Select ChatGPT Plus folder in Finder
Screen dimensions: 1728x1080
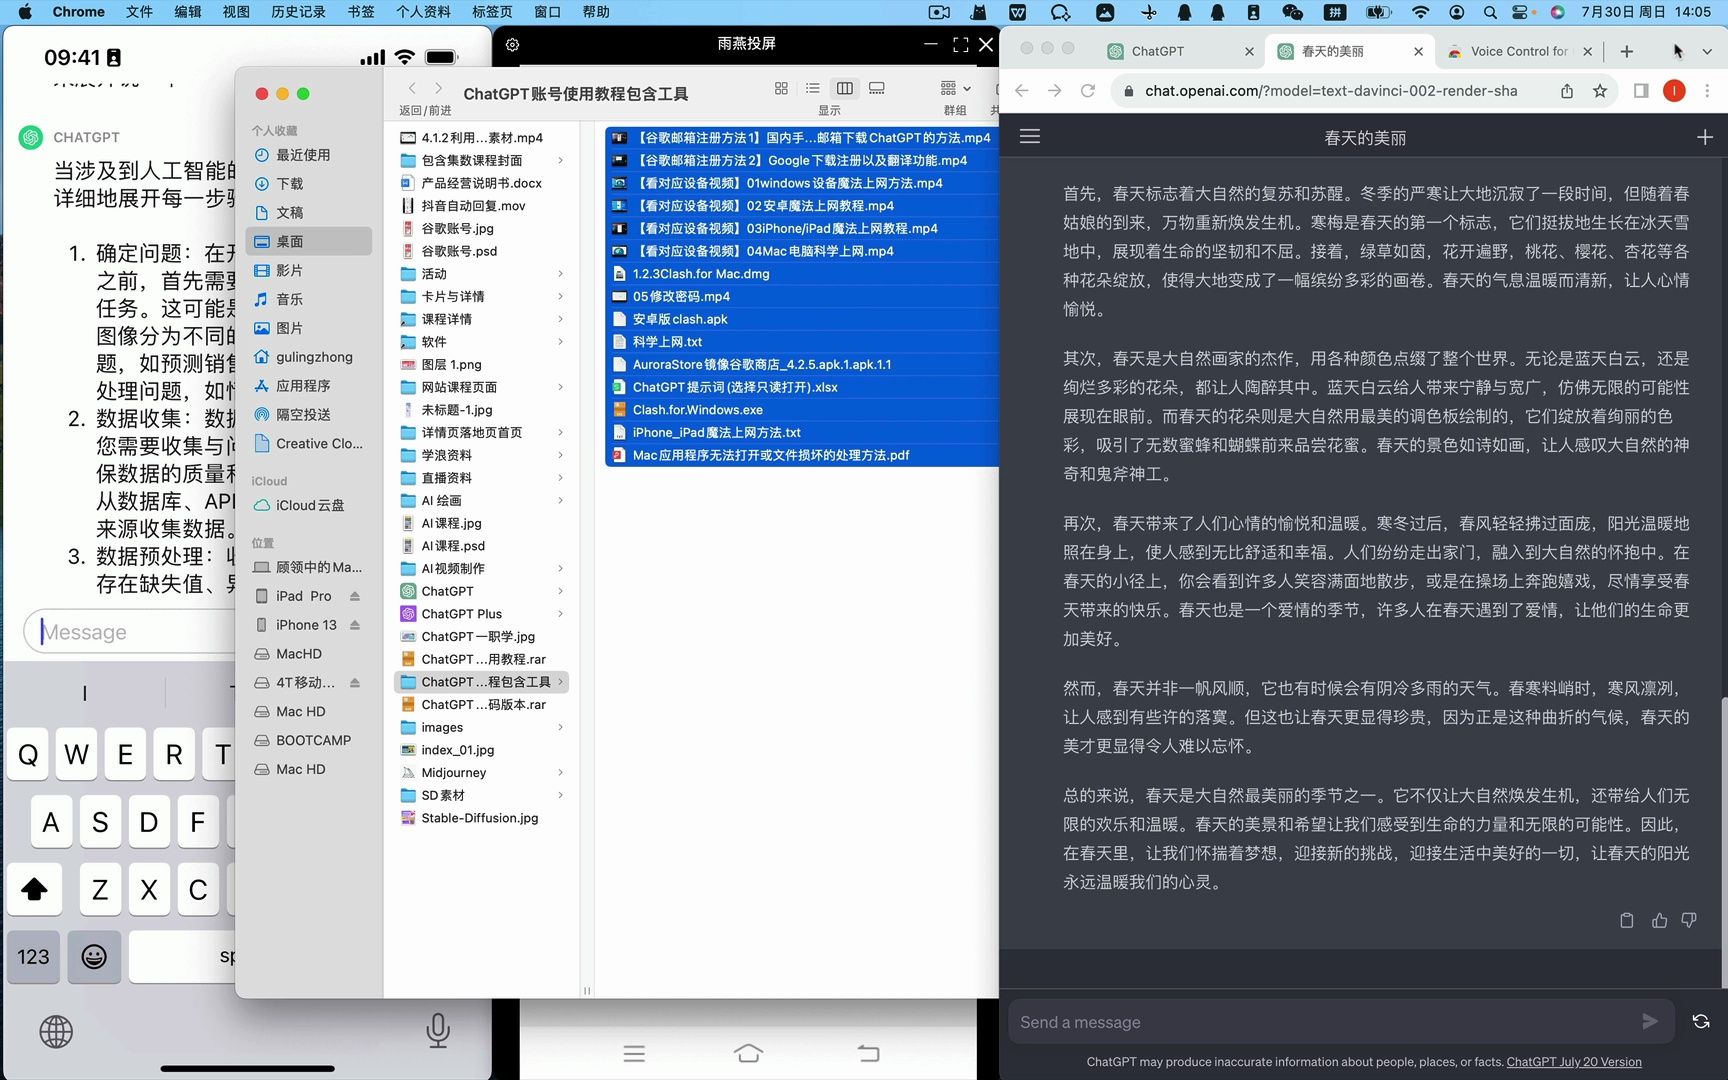tap(484, 614)
